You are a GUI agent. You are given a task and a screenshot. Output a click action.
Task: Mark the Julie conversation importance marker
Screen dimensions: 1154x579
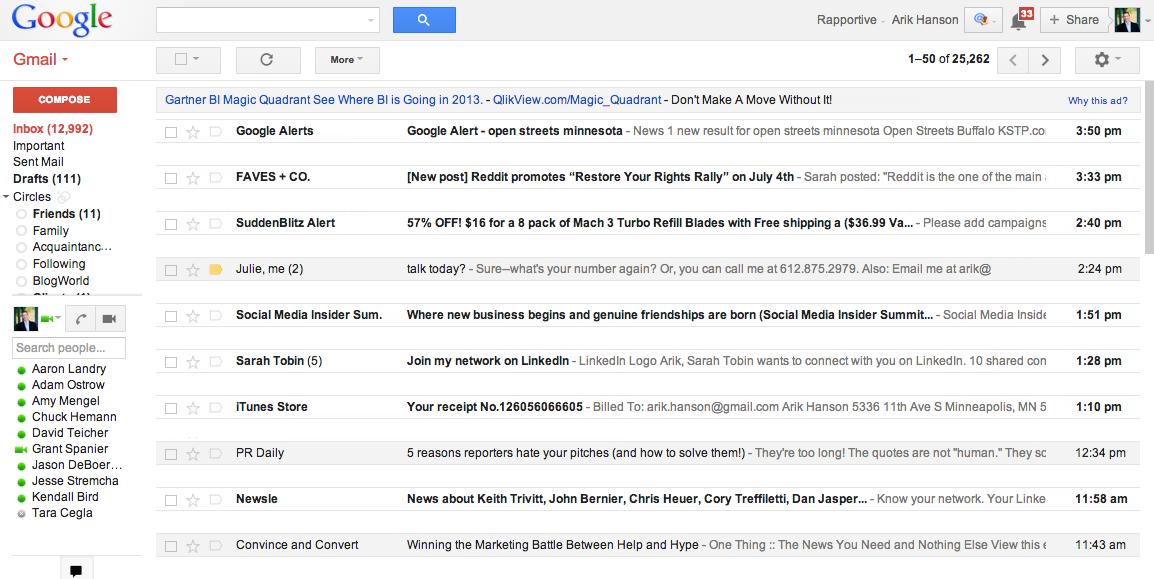pos(215,270)
